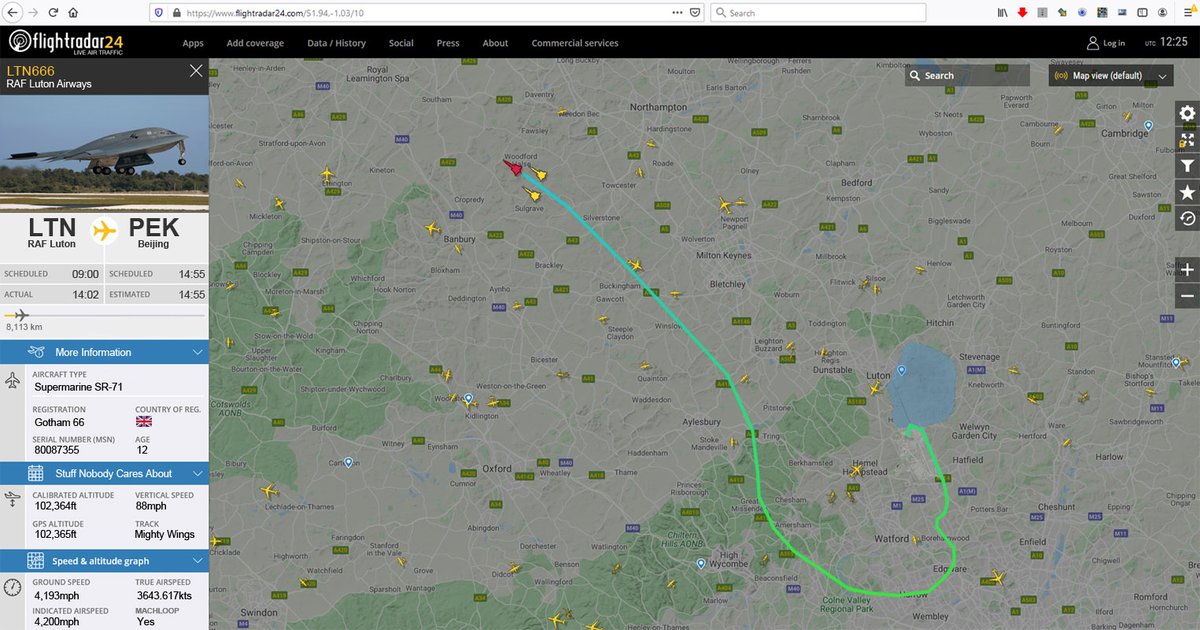Open playback history clock icon

point(1187,218)
